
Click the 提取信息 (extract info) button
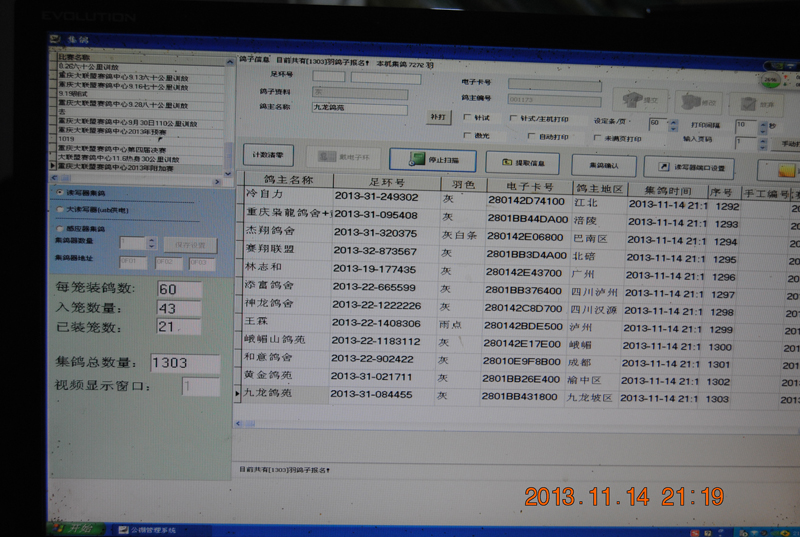[x=522, y=163]
